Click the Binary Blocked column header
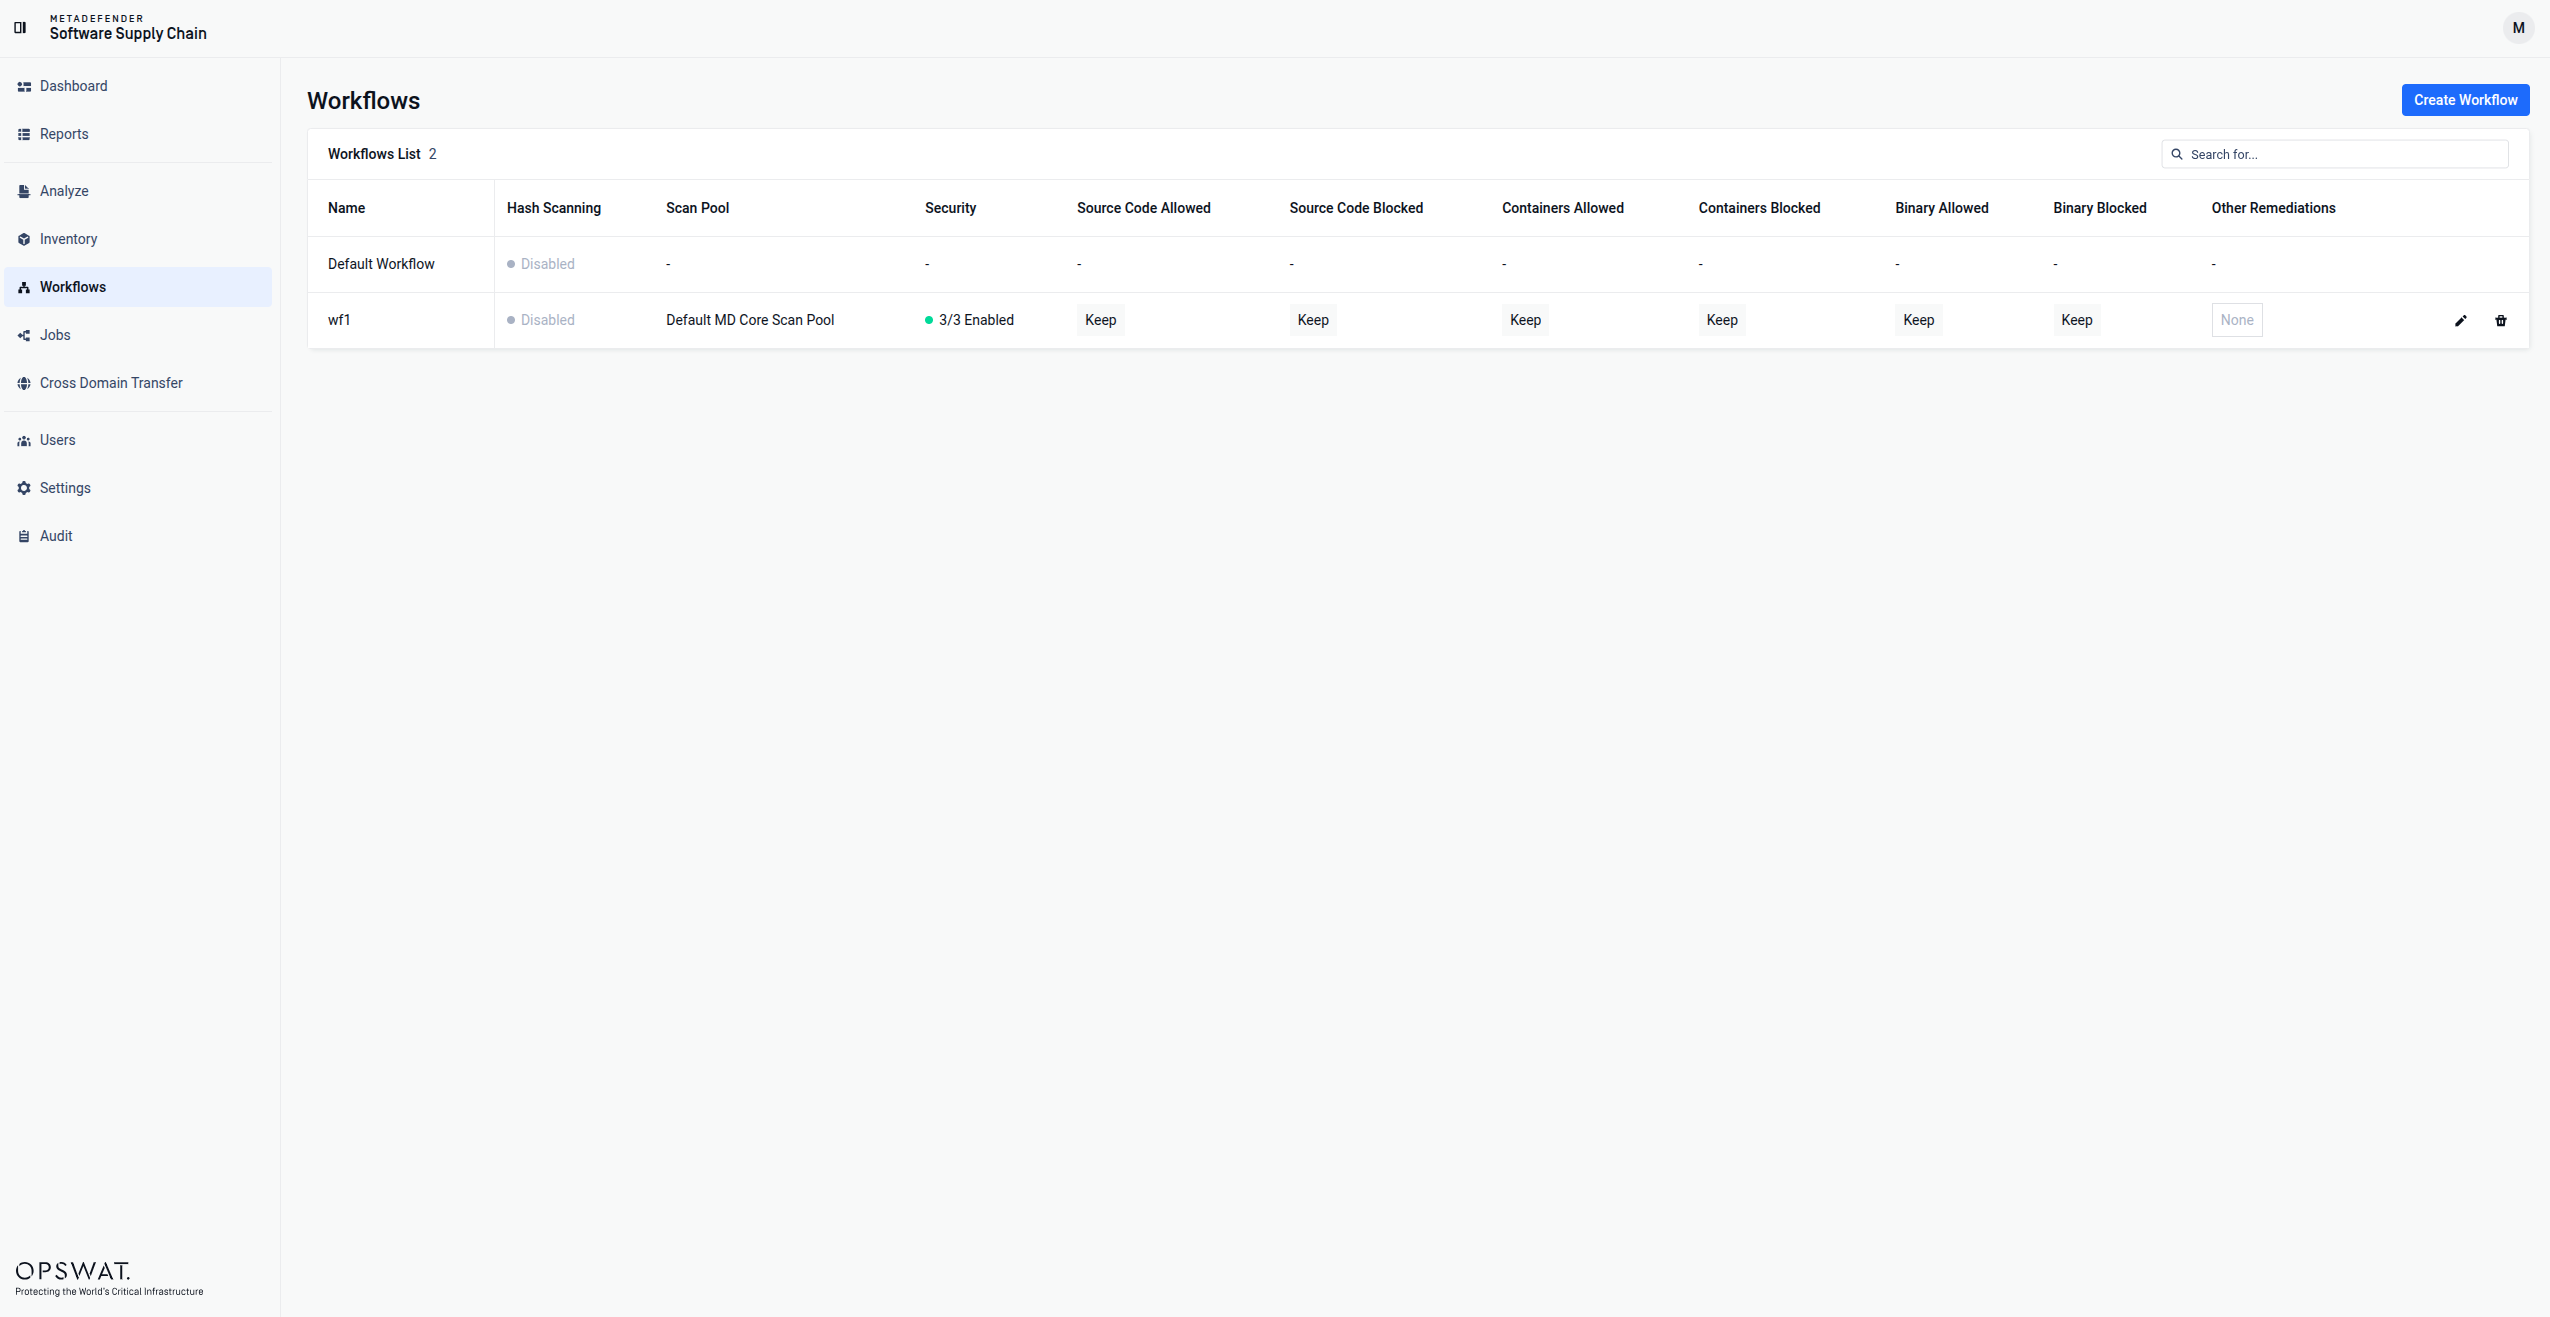This screenshot has height=1317, width=2550. click(2100, 208)
